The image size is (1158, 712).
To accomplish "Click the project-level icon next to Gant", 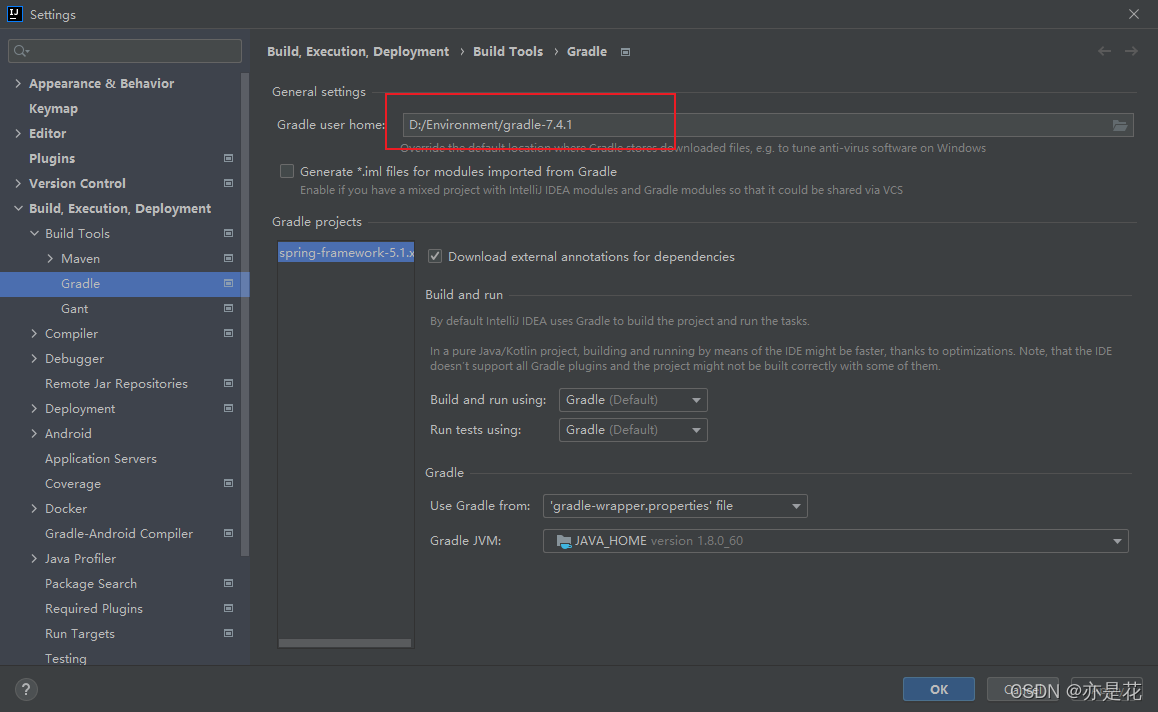I will point(228,308).
